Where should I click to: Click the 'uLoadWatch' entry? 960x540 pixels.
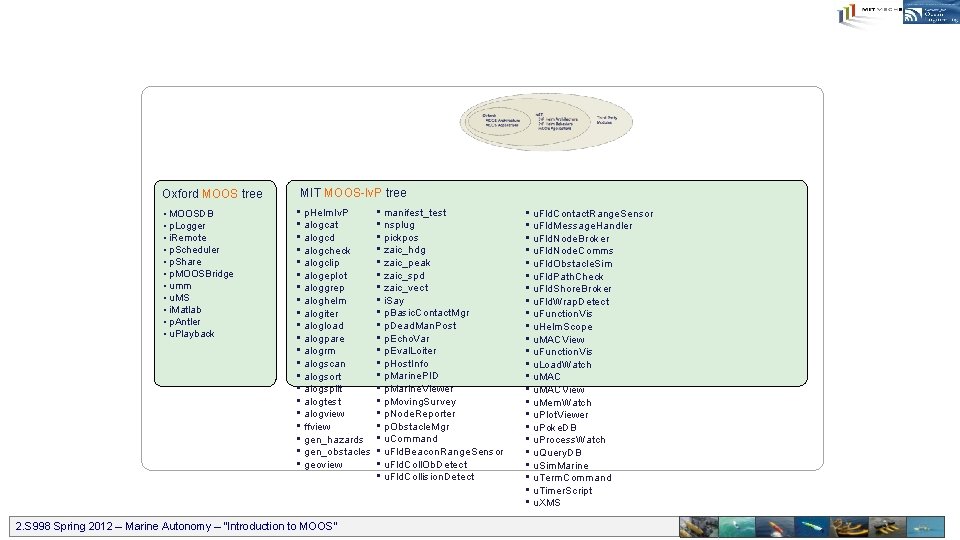[562, 365]
